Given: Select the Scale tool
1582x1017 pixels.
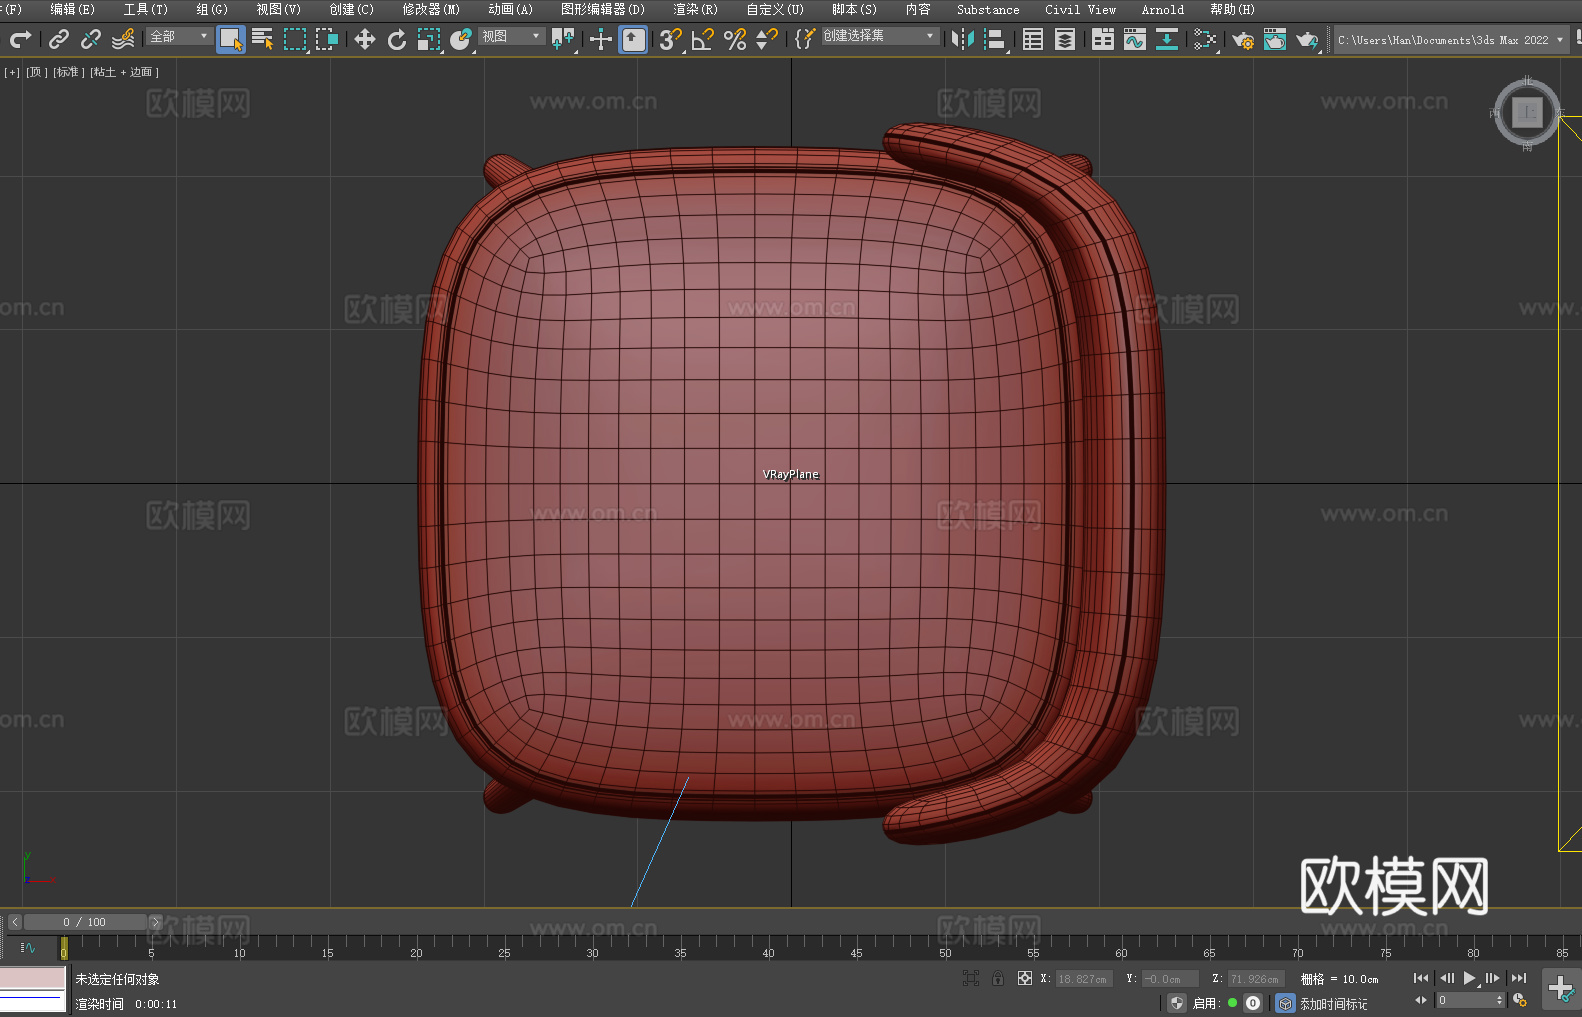Looking at the screenshot, I should pyautogui.click(x=429, y=39).
